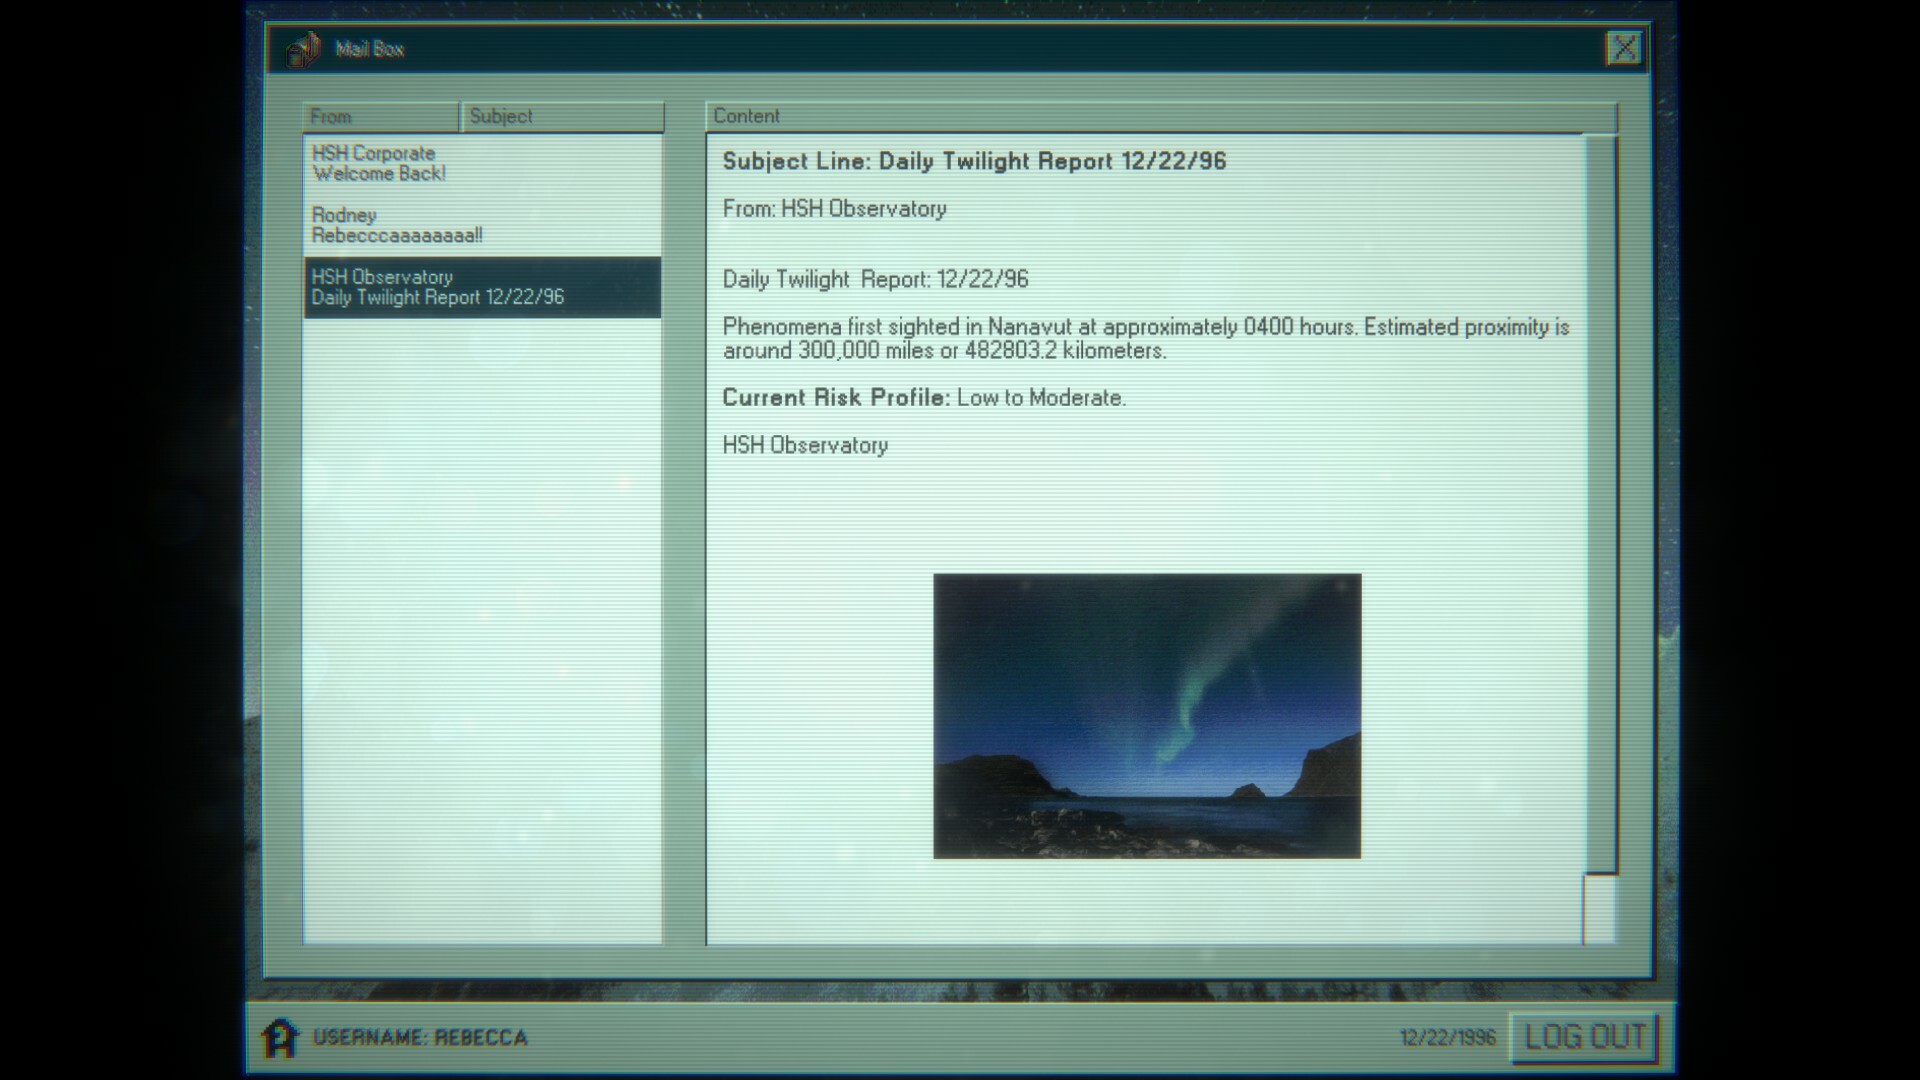Click the subject line Daily Twilight Report 12/22/96
The width and height of the screenshot is (1920, 1080).
pos(975,161)
